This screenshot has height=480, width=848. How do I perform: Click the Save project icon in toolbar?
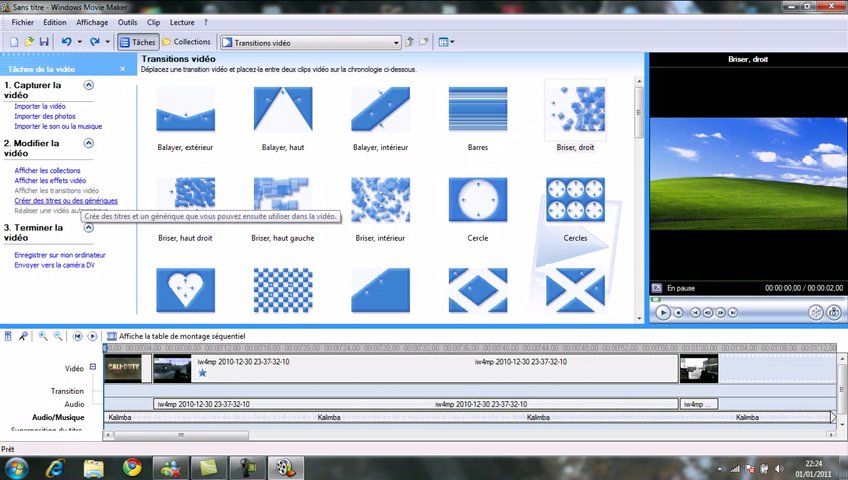(46, 42)
